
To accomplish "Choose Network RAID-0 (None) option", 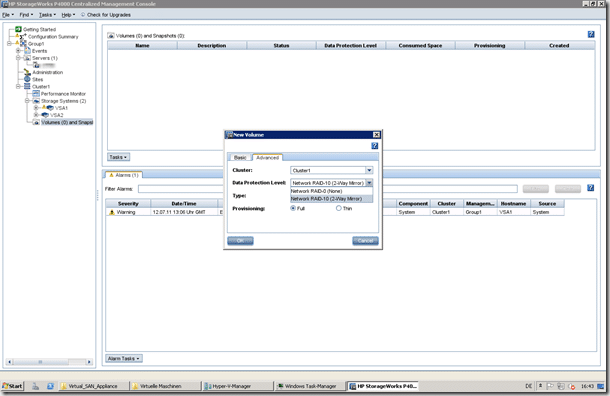I will (331, 191).
